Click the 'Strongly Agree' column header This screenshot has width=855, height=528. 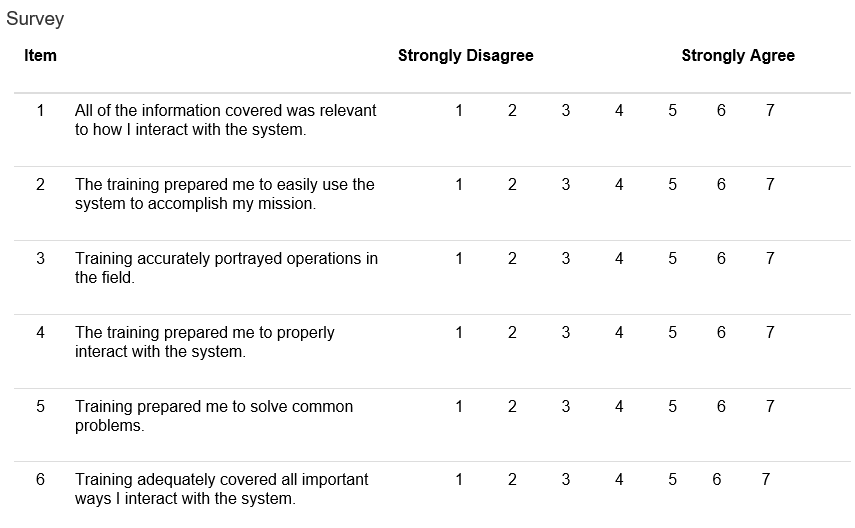pos(738,56)
